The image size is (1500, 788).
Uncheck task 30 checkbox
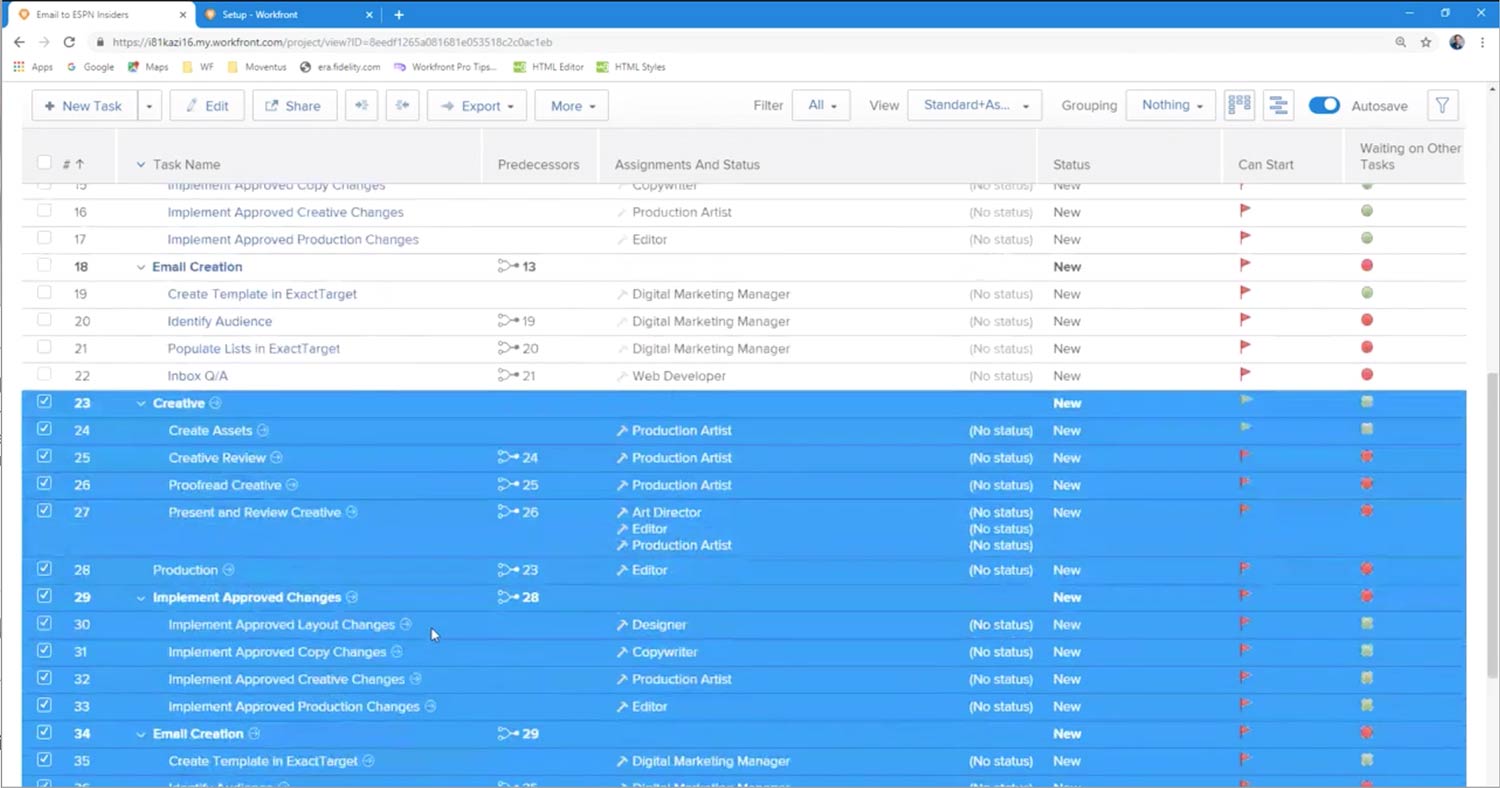[x=44, y=623]
